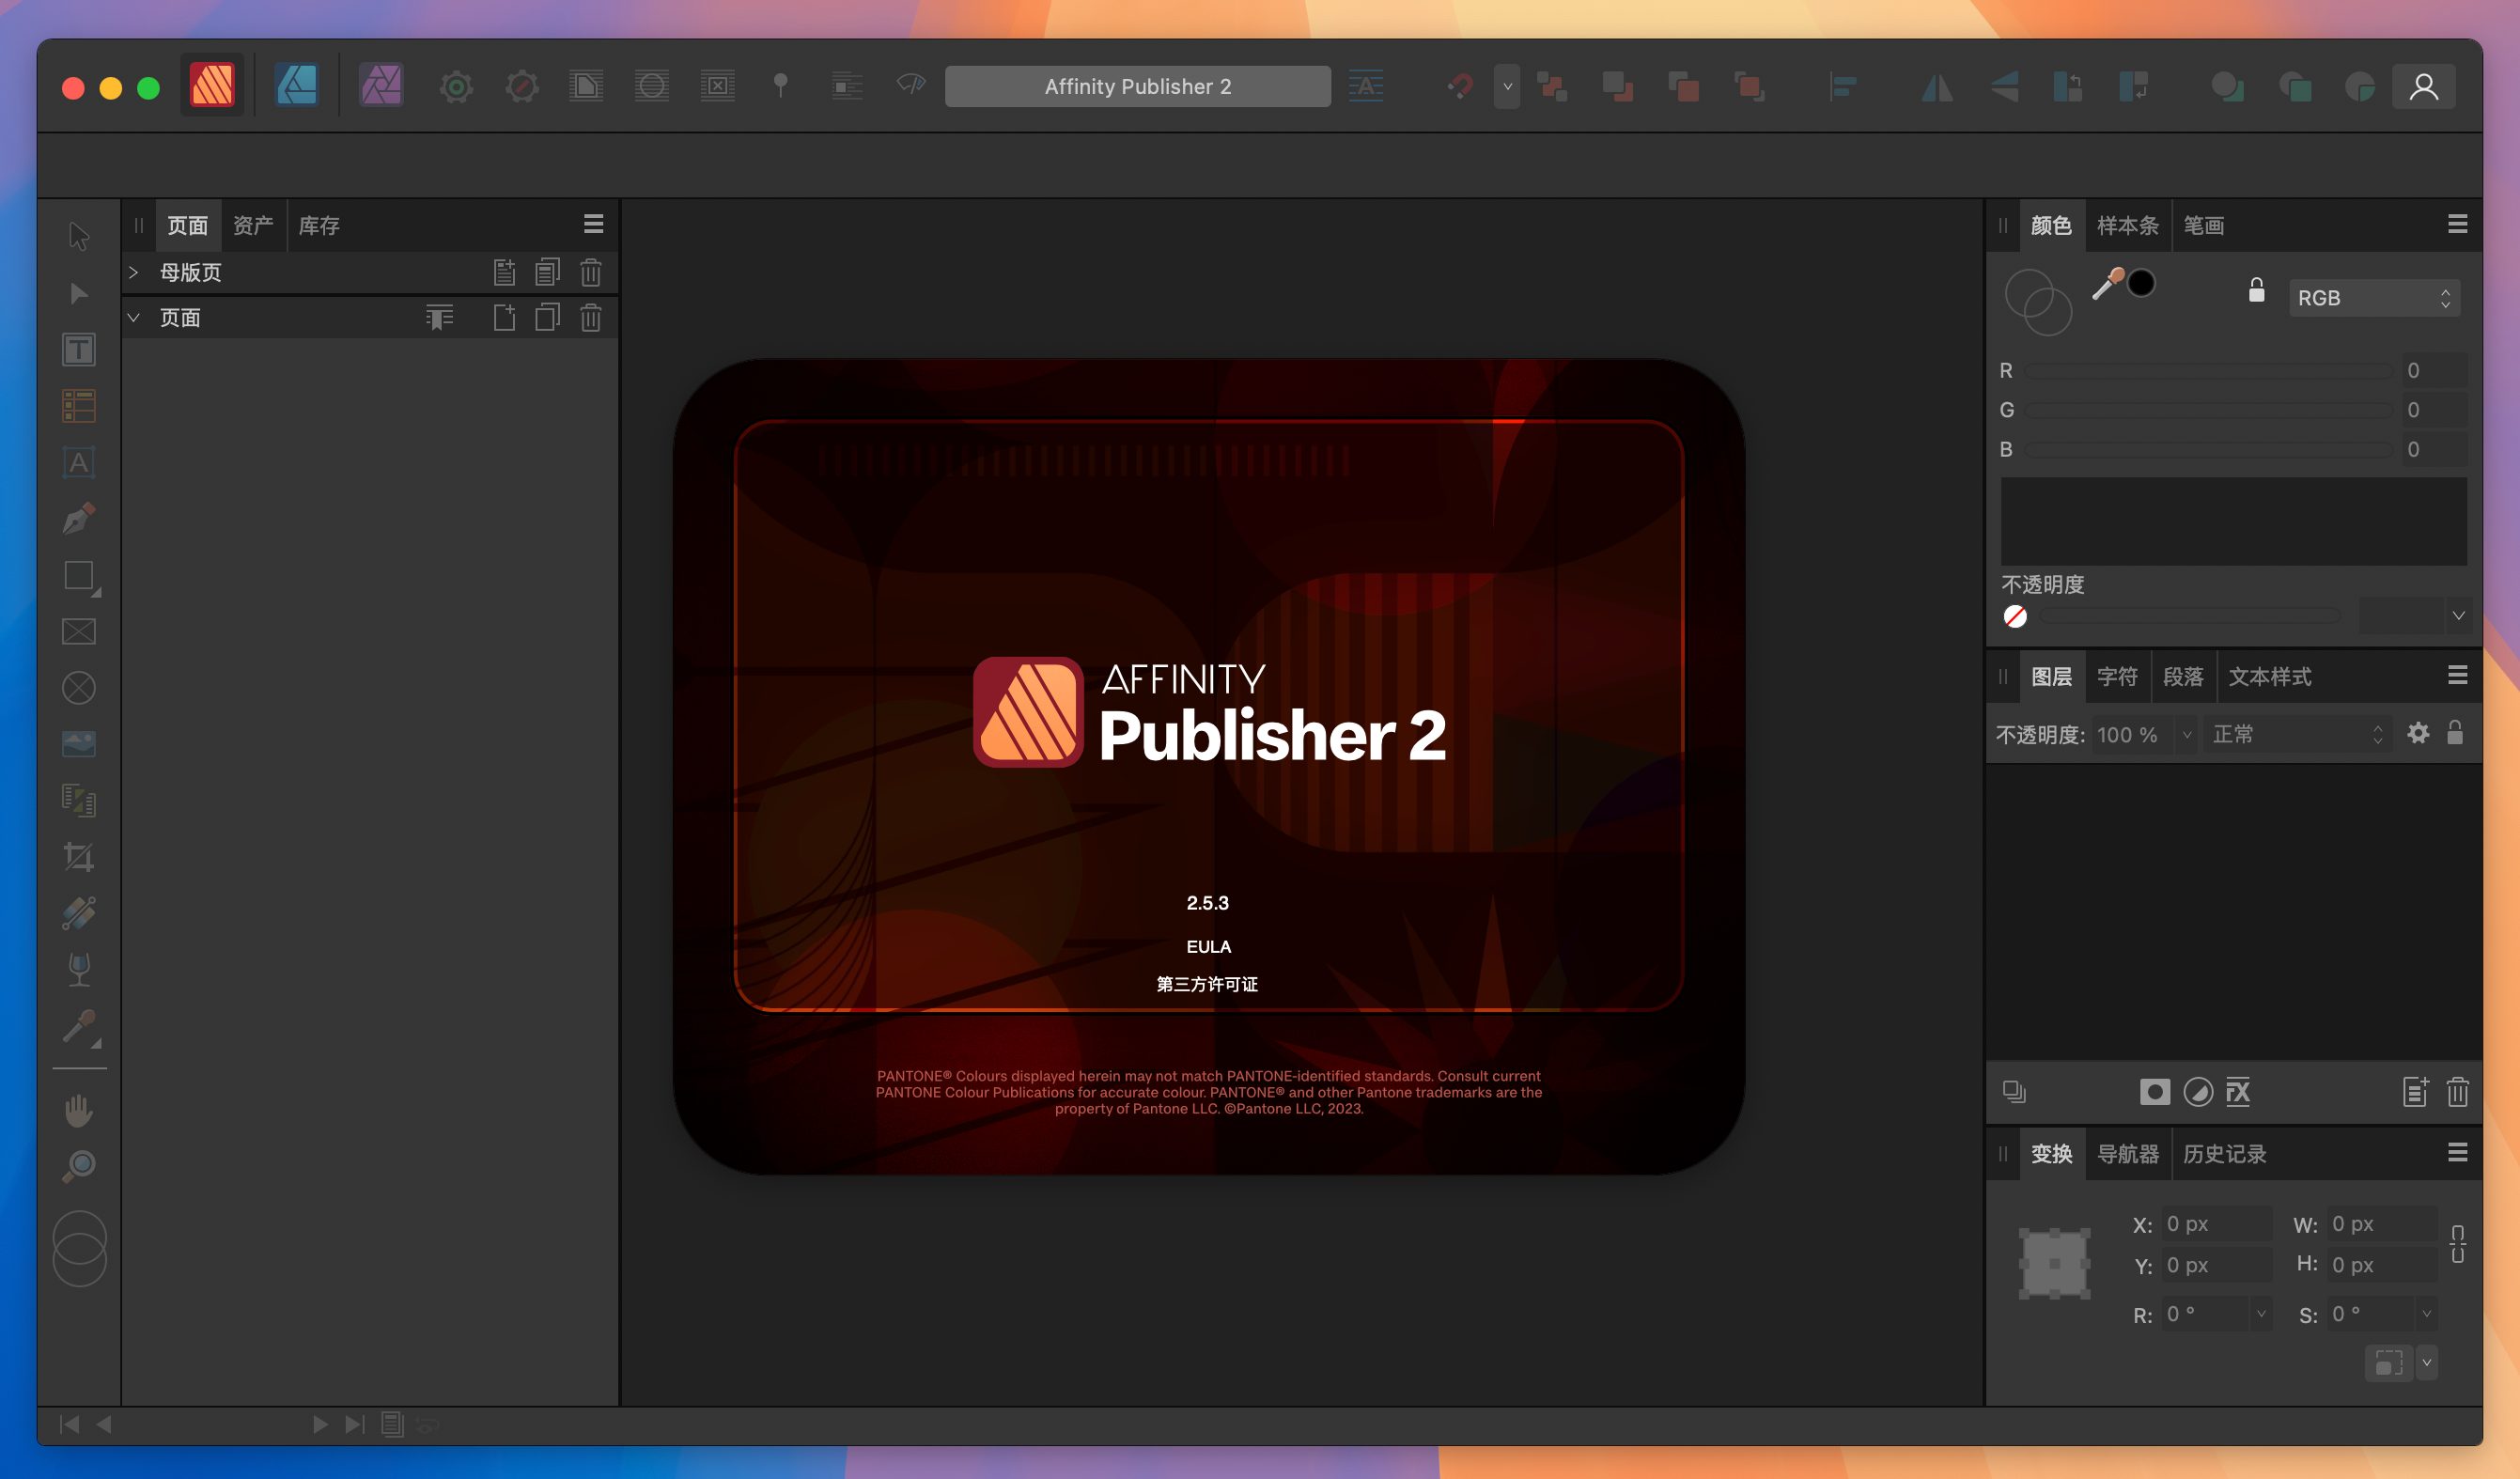This screenshot has height=1479, width=2520.
Task: Open the rotation R dropdown
Action: coord(2260,1314)
